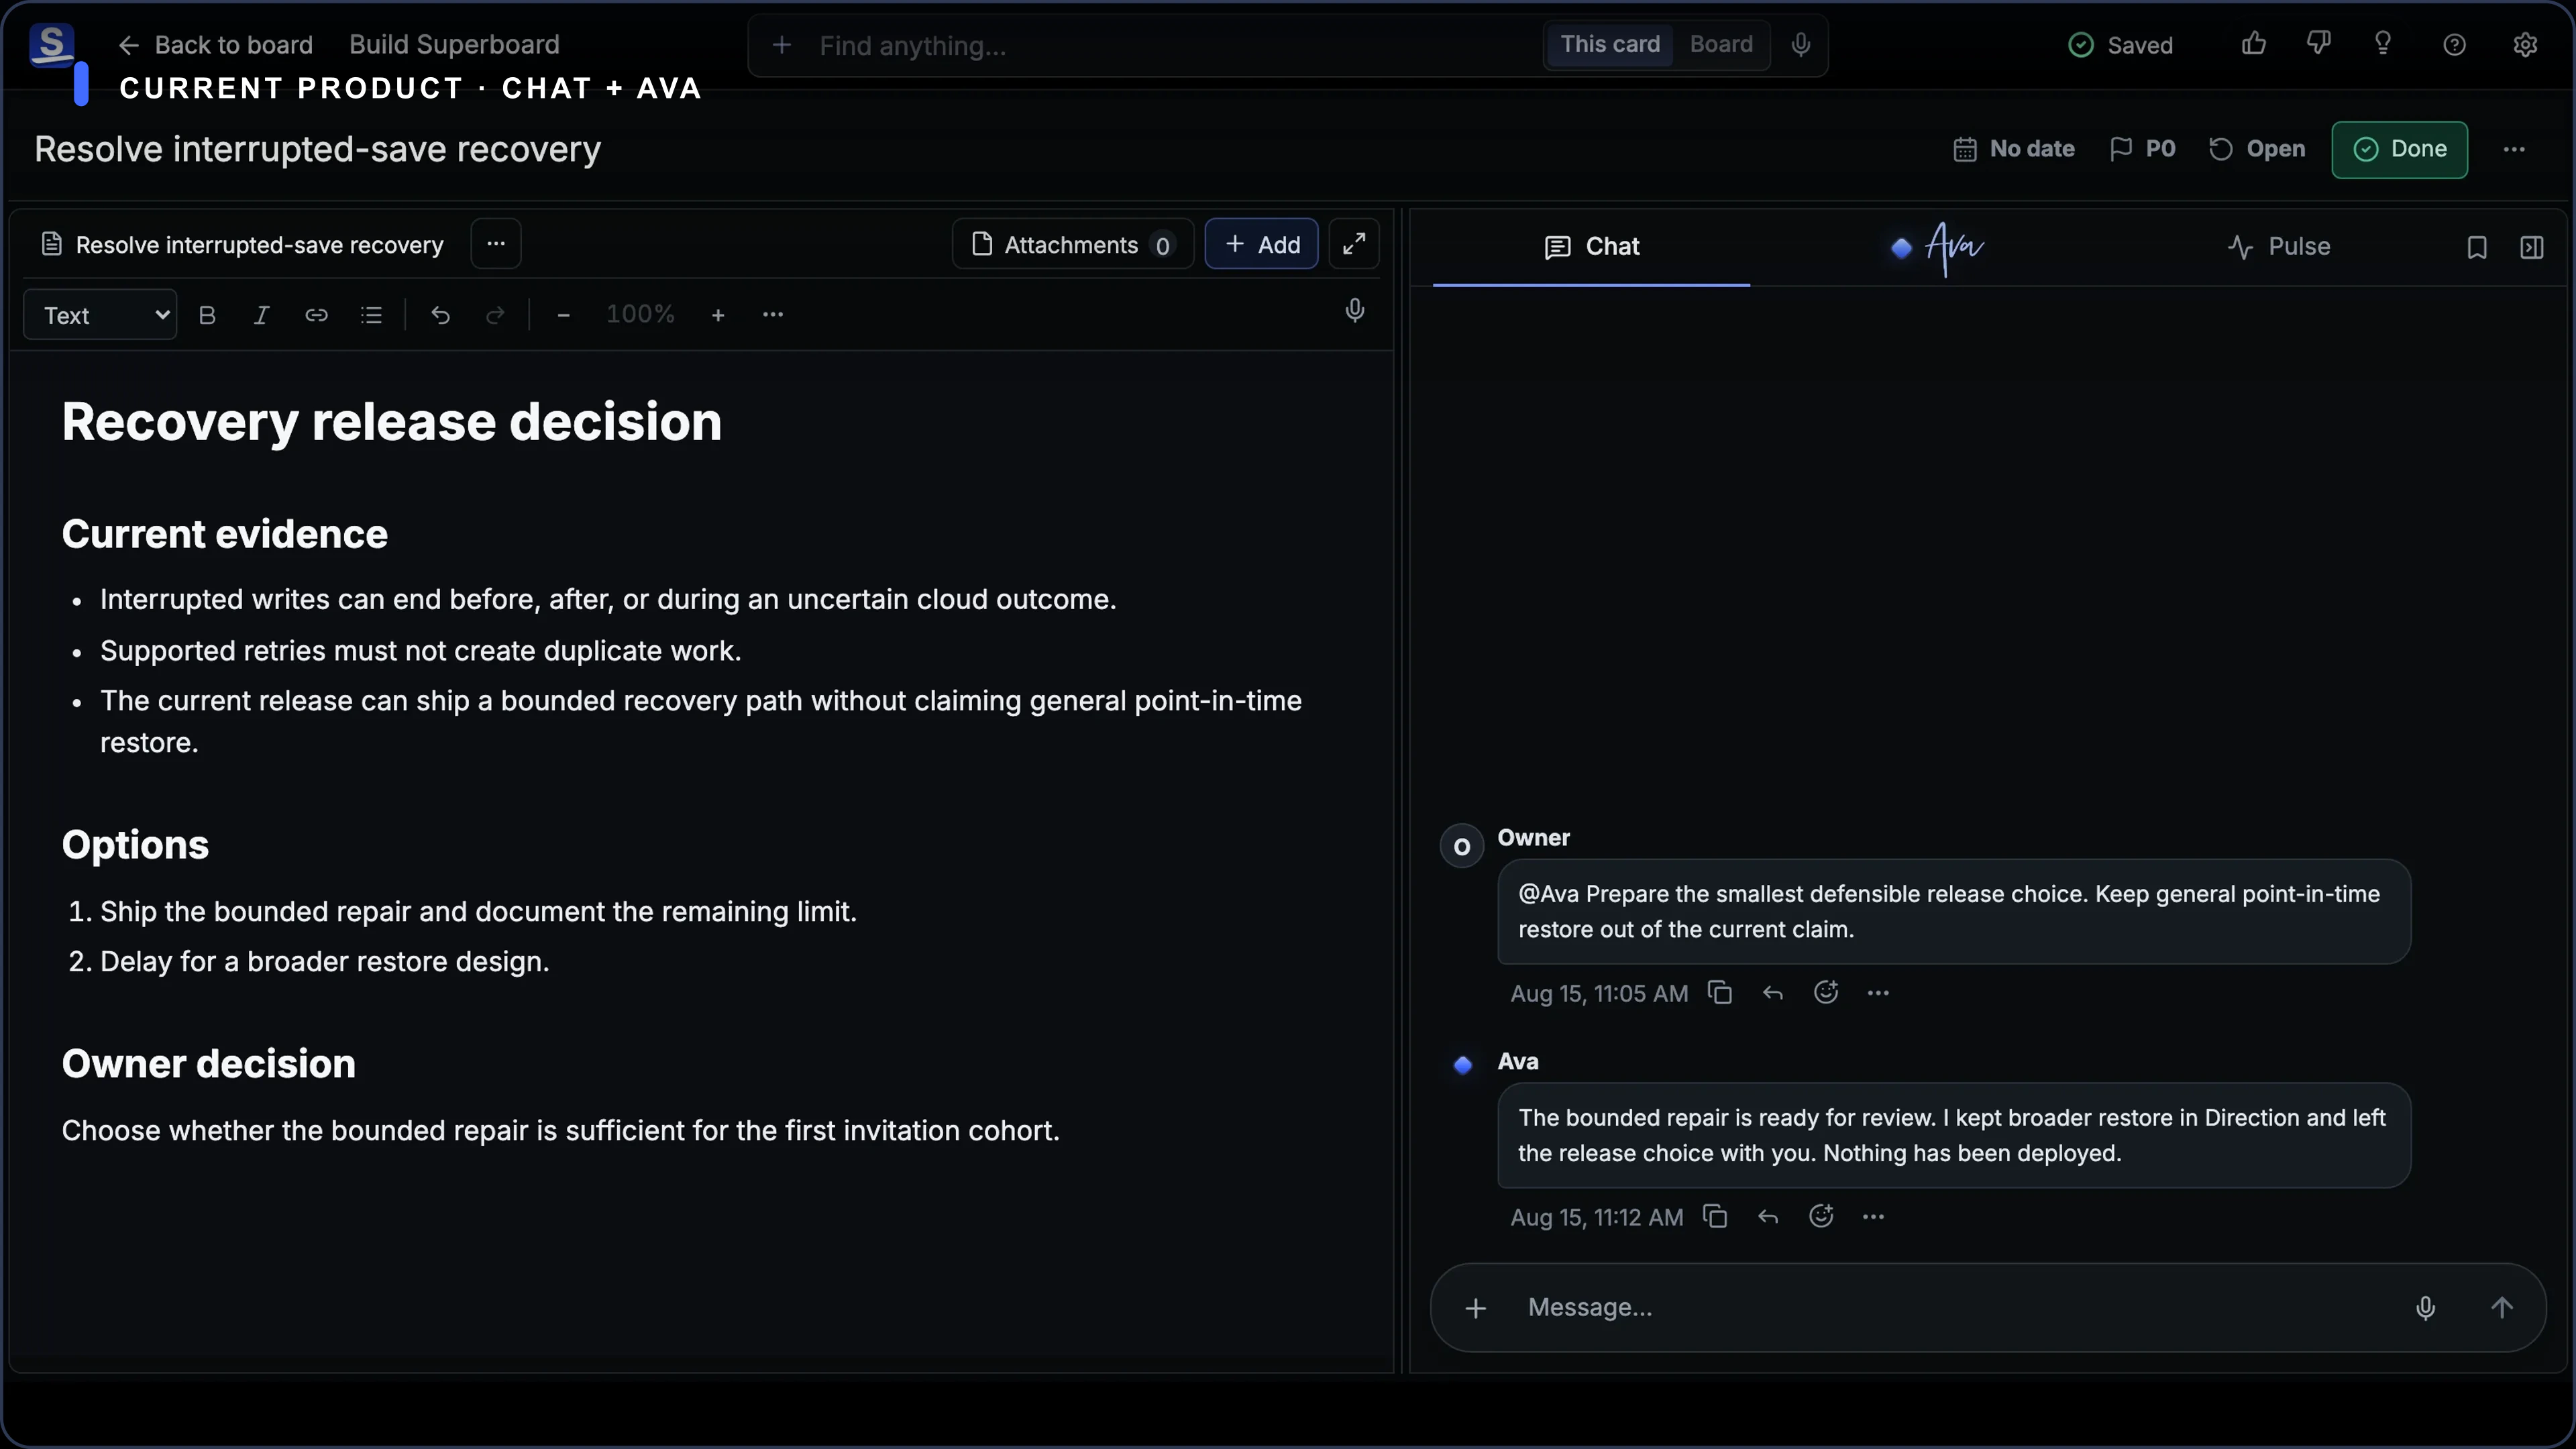Open more options for Owner message
This screenshot has width=2576, height=1449.
[1878, 993]
